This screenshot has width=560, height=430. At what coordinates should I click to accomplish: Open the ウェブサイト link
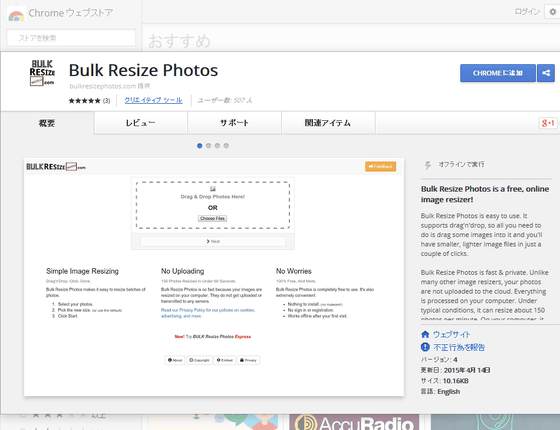[x=451, y=334]
